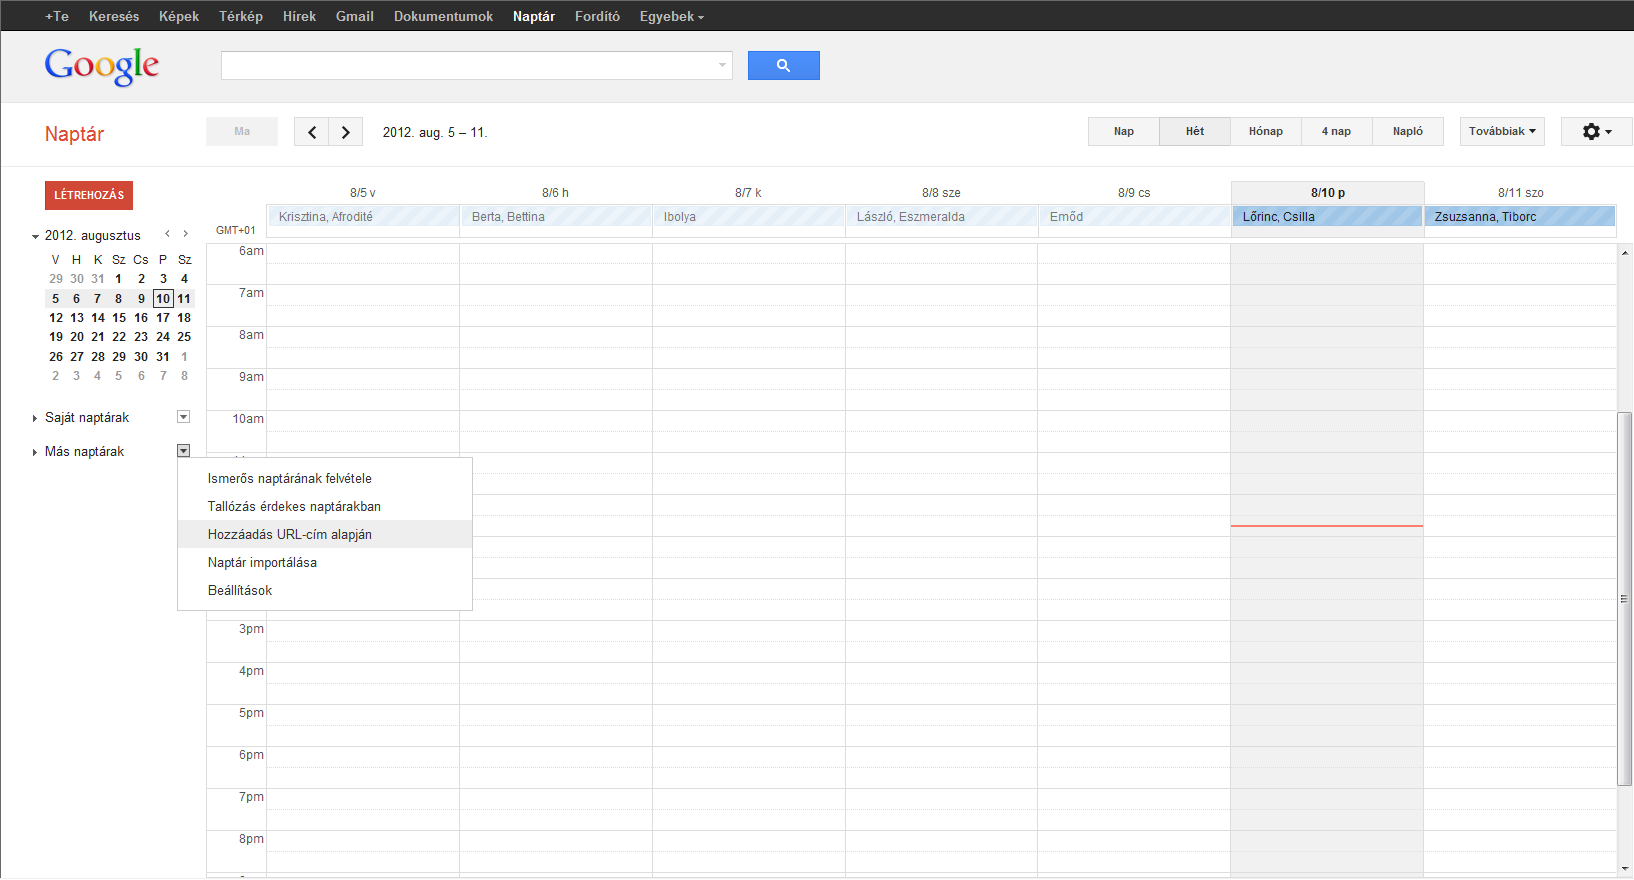
Task: Click 8/7 k day header
Action: pyautogui.click(x=748, y=193)
